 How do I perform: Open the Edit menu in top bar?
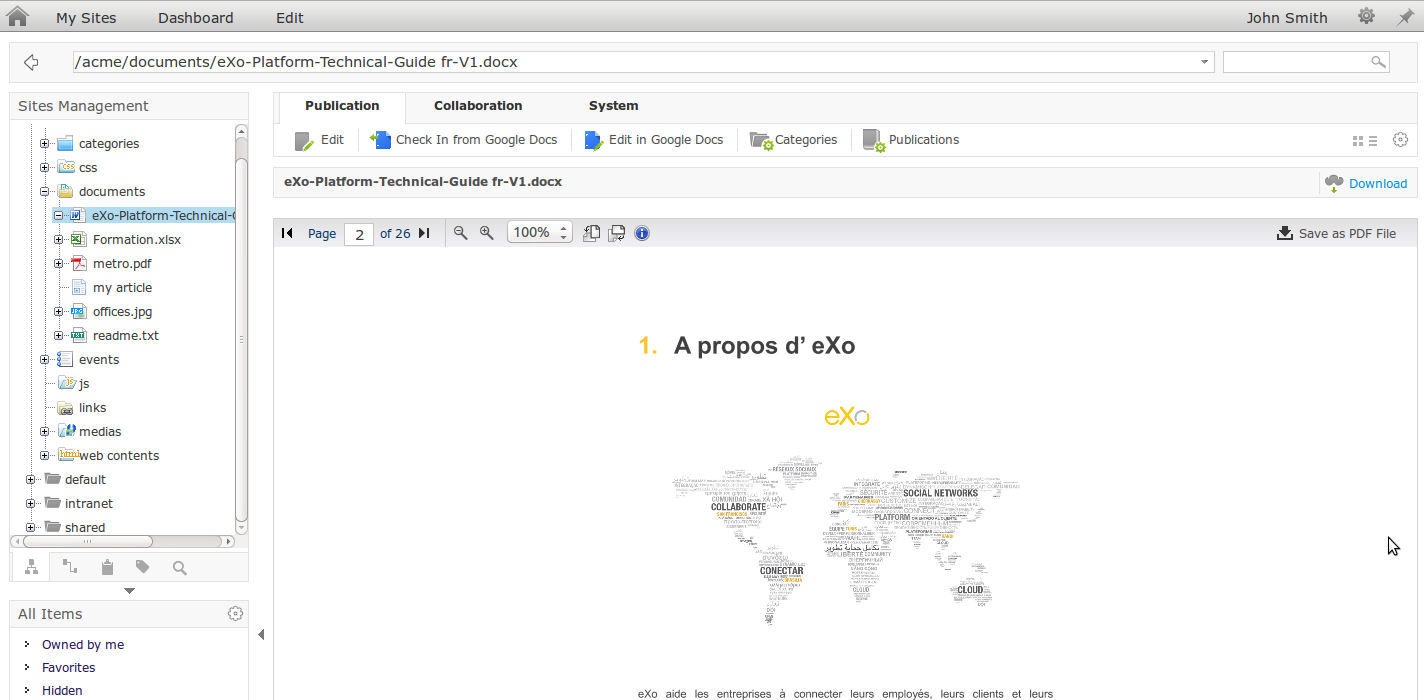[x=290, y=18]
